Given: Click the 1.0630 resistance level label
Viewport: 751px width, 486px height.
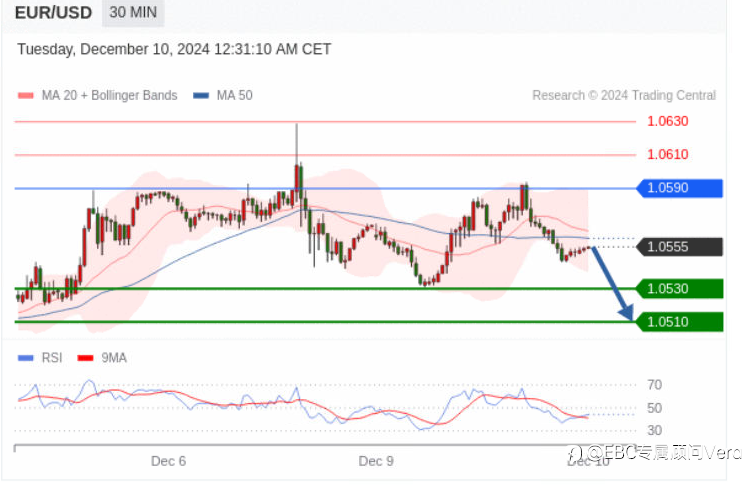Looking at the screenshot, I should [667, 122].
